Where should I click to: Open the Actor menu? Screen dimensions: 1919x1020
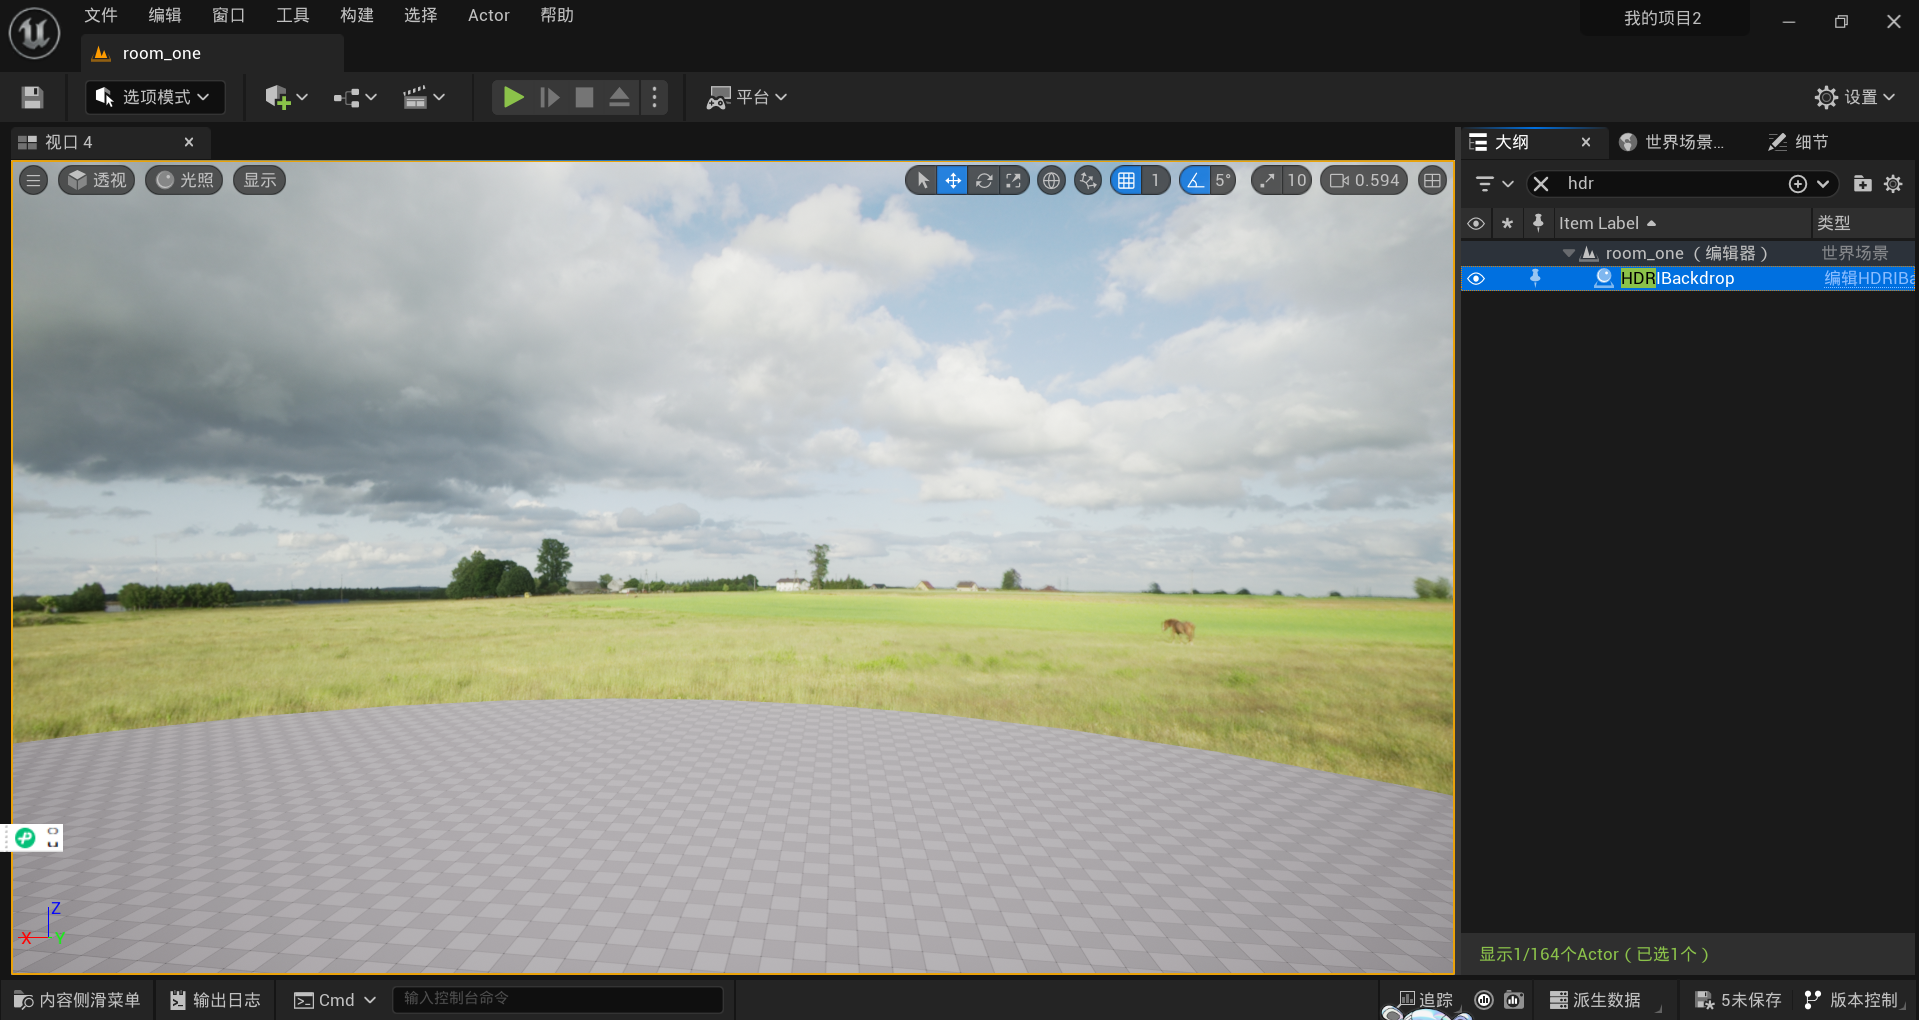click(489, 15)
